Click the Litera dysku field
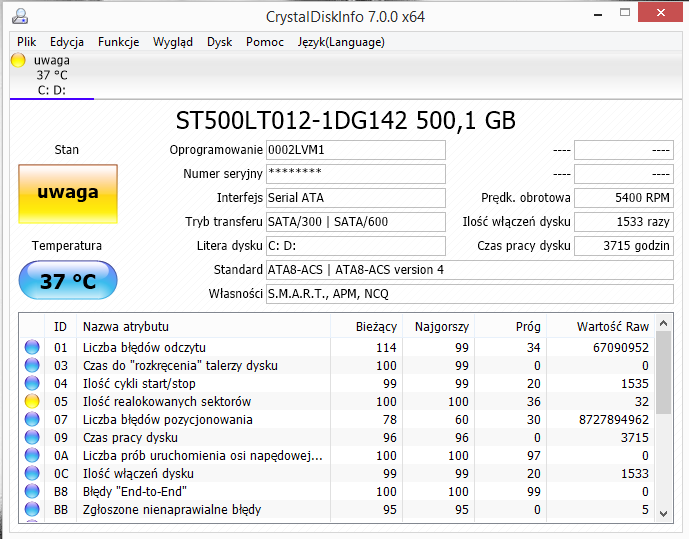The width and height of the screenshot is (689, 539). pos(356,246)
